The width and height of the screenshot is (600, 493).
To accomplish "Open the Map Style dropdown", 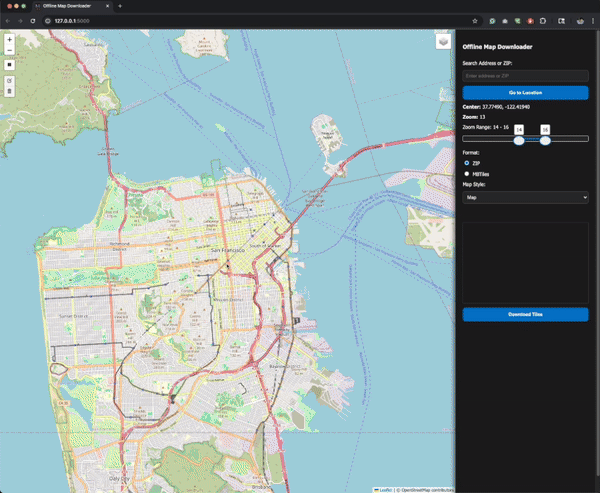I will pyautogui.click(x=525, y=198).
